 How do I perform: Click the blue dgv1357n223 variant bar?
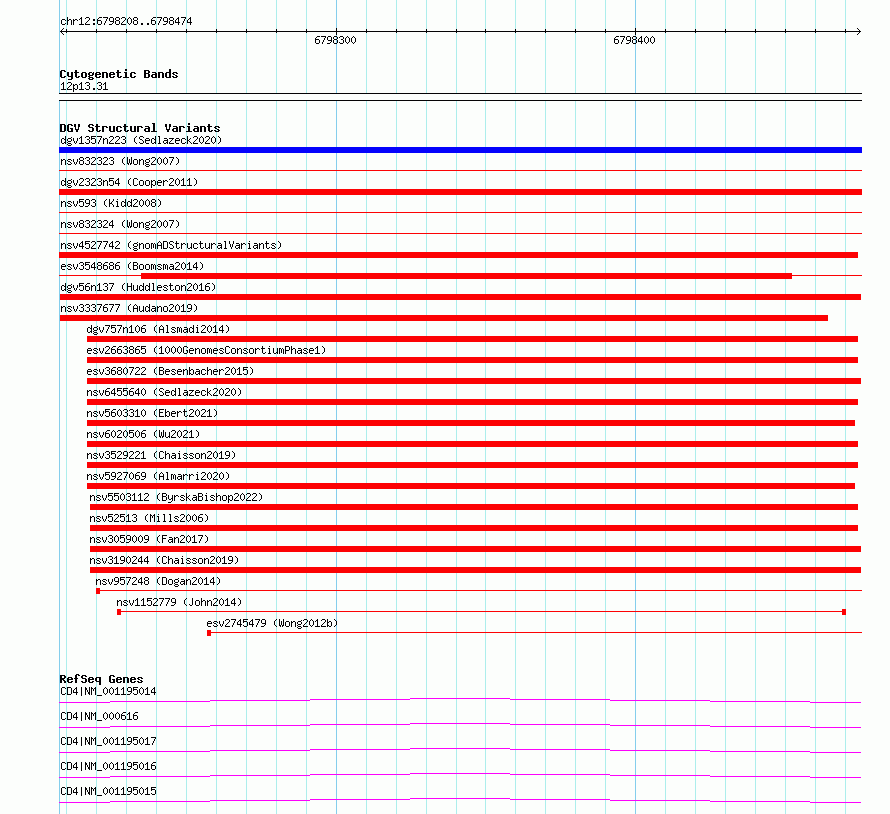coord(460,150)
